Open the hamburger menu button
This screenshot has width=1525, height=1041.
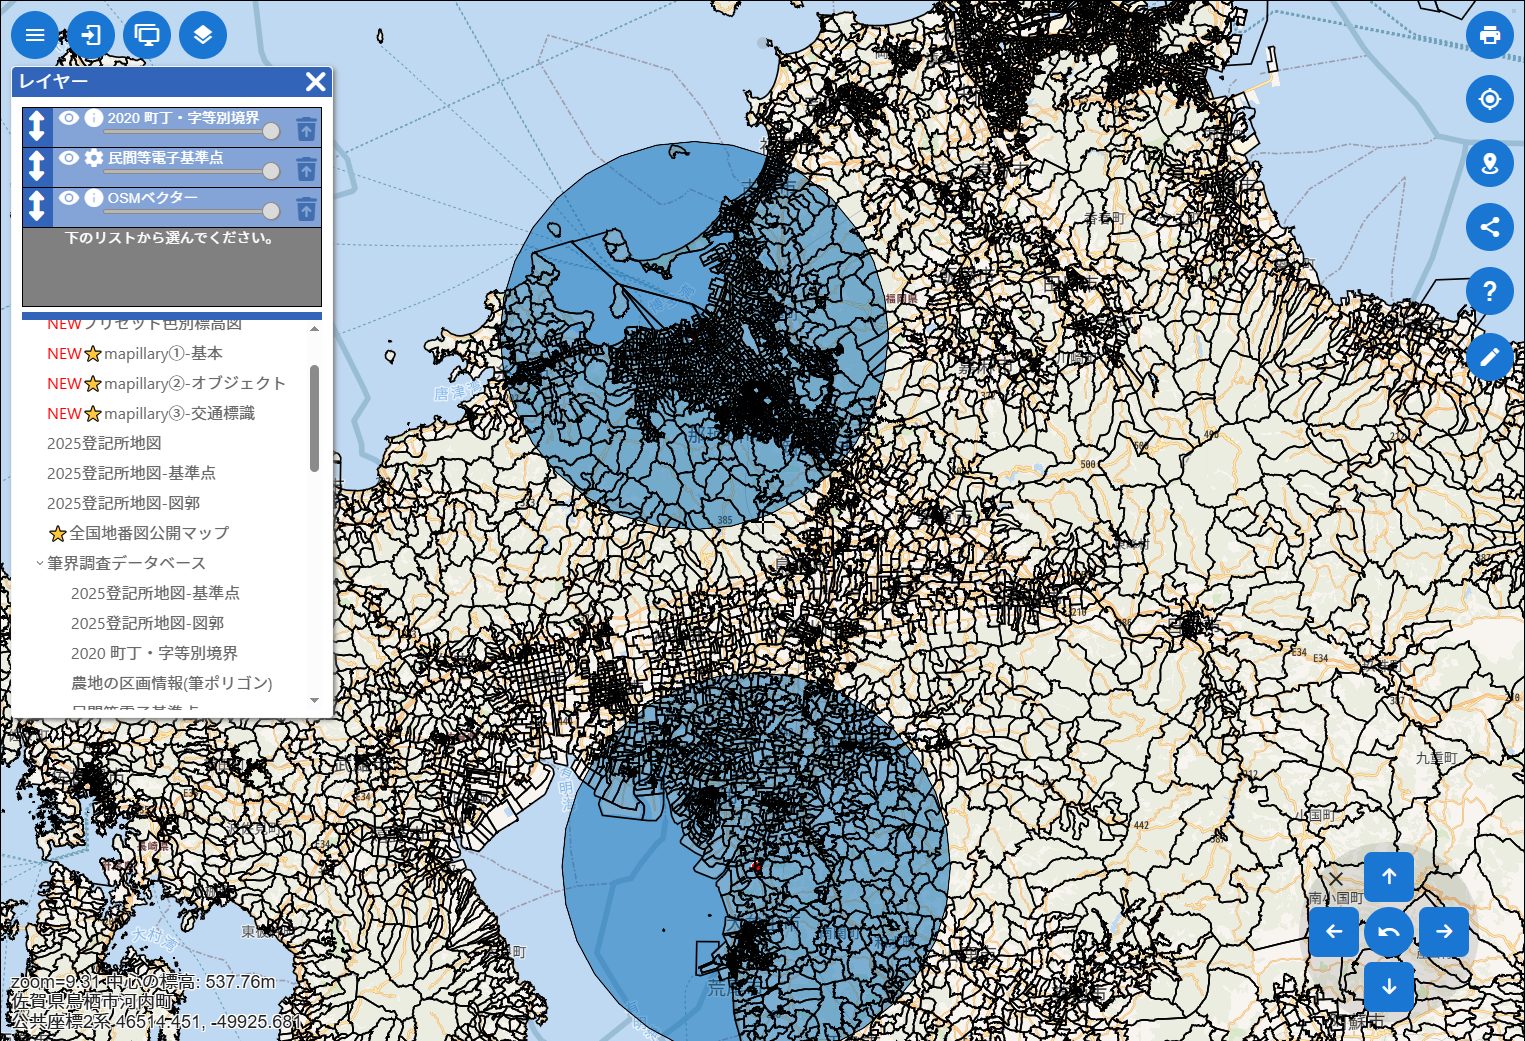(x=35, y=35)
